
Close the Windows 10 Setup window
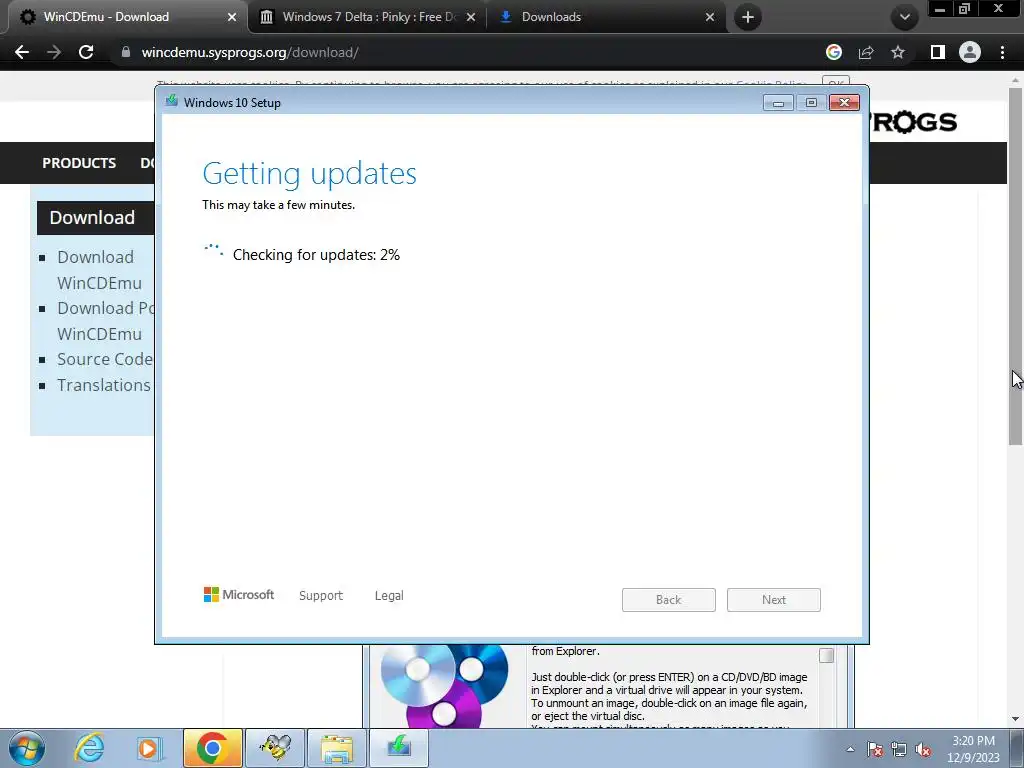click(x=844, y=103)
